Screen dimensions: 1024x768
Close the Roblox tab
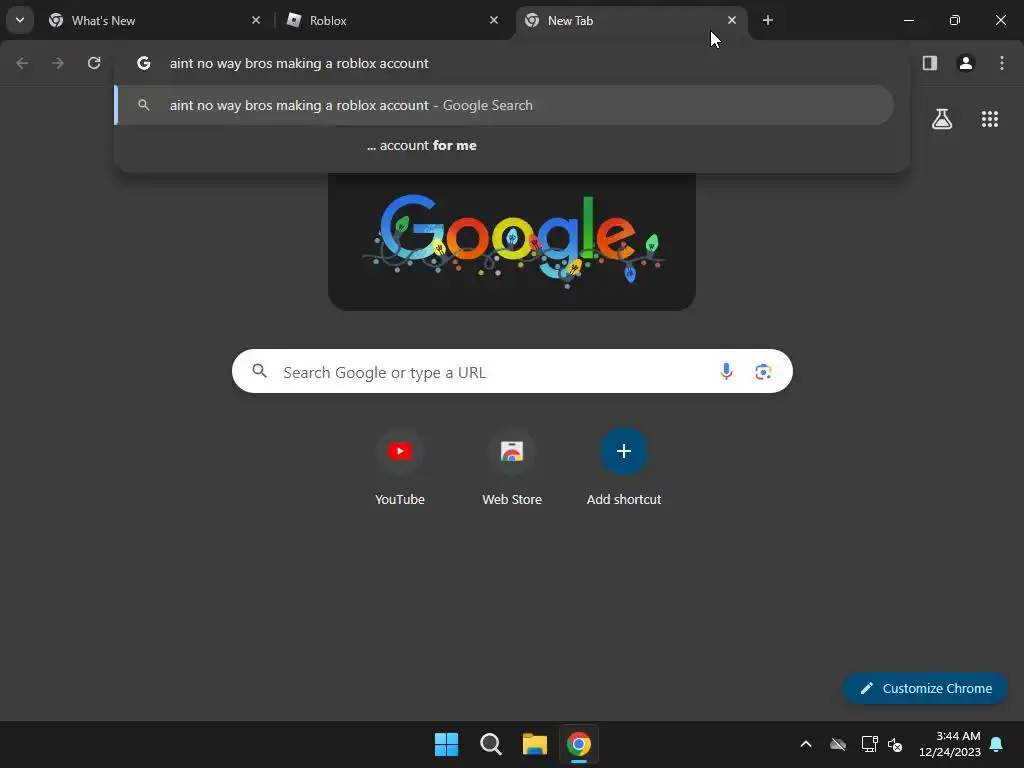[494, 20]
